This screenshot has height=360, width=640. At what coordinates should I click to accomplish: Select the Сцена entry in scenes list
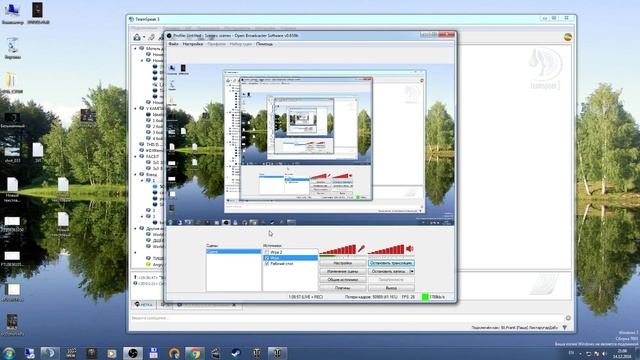(233, 251)
